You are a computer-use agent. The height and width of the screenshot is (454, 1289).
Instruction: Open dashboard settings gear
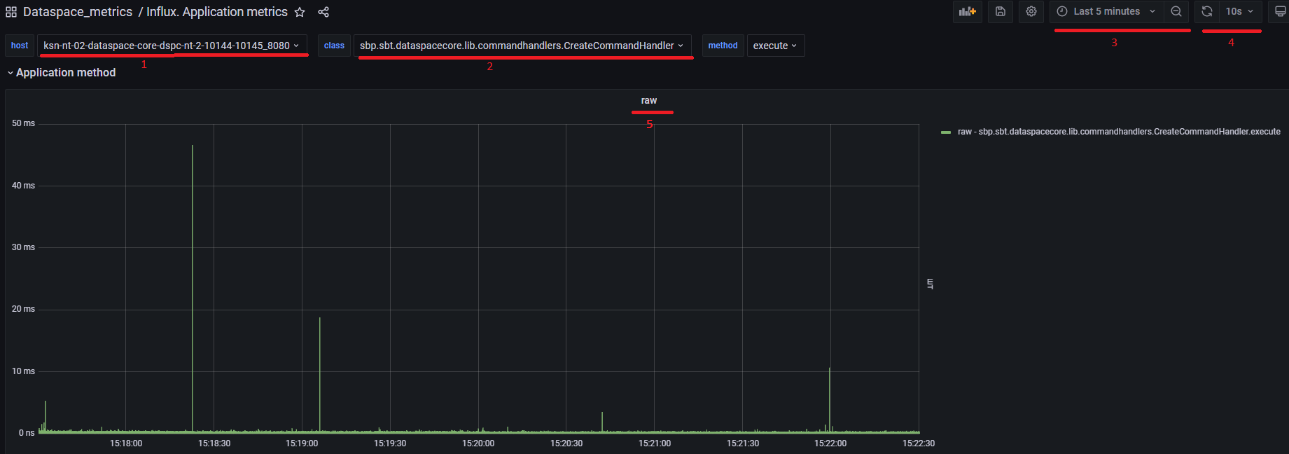[x=1031, y=12]
